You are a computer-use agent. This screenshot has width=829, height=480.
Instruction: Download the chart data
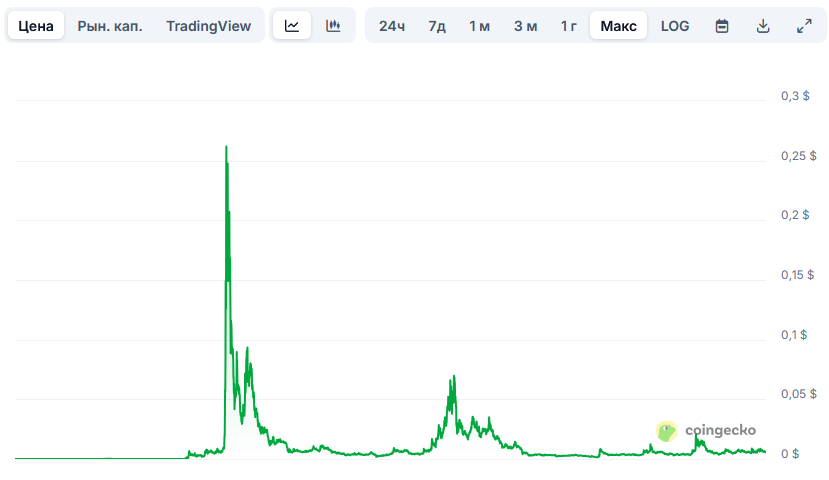point(763,25)
